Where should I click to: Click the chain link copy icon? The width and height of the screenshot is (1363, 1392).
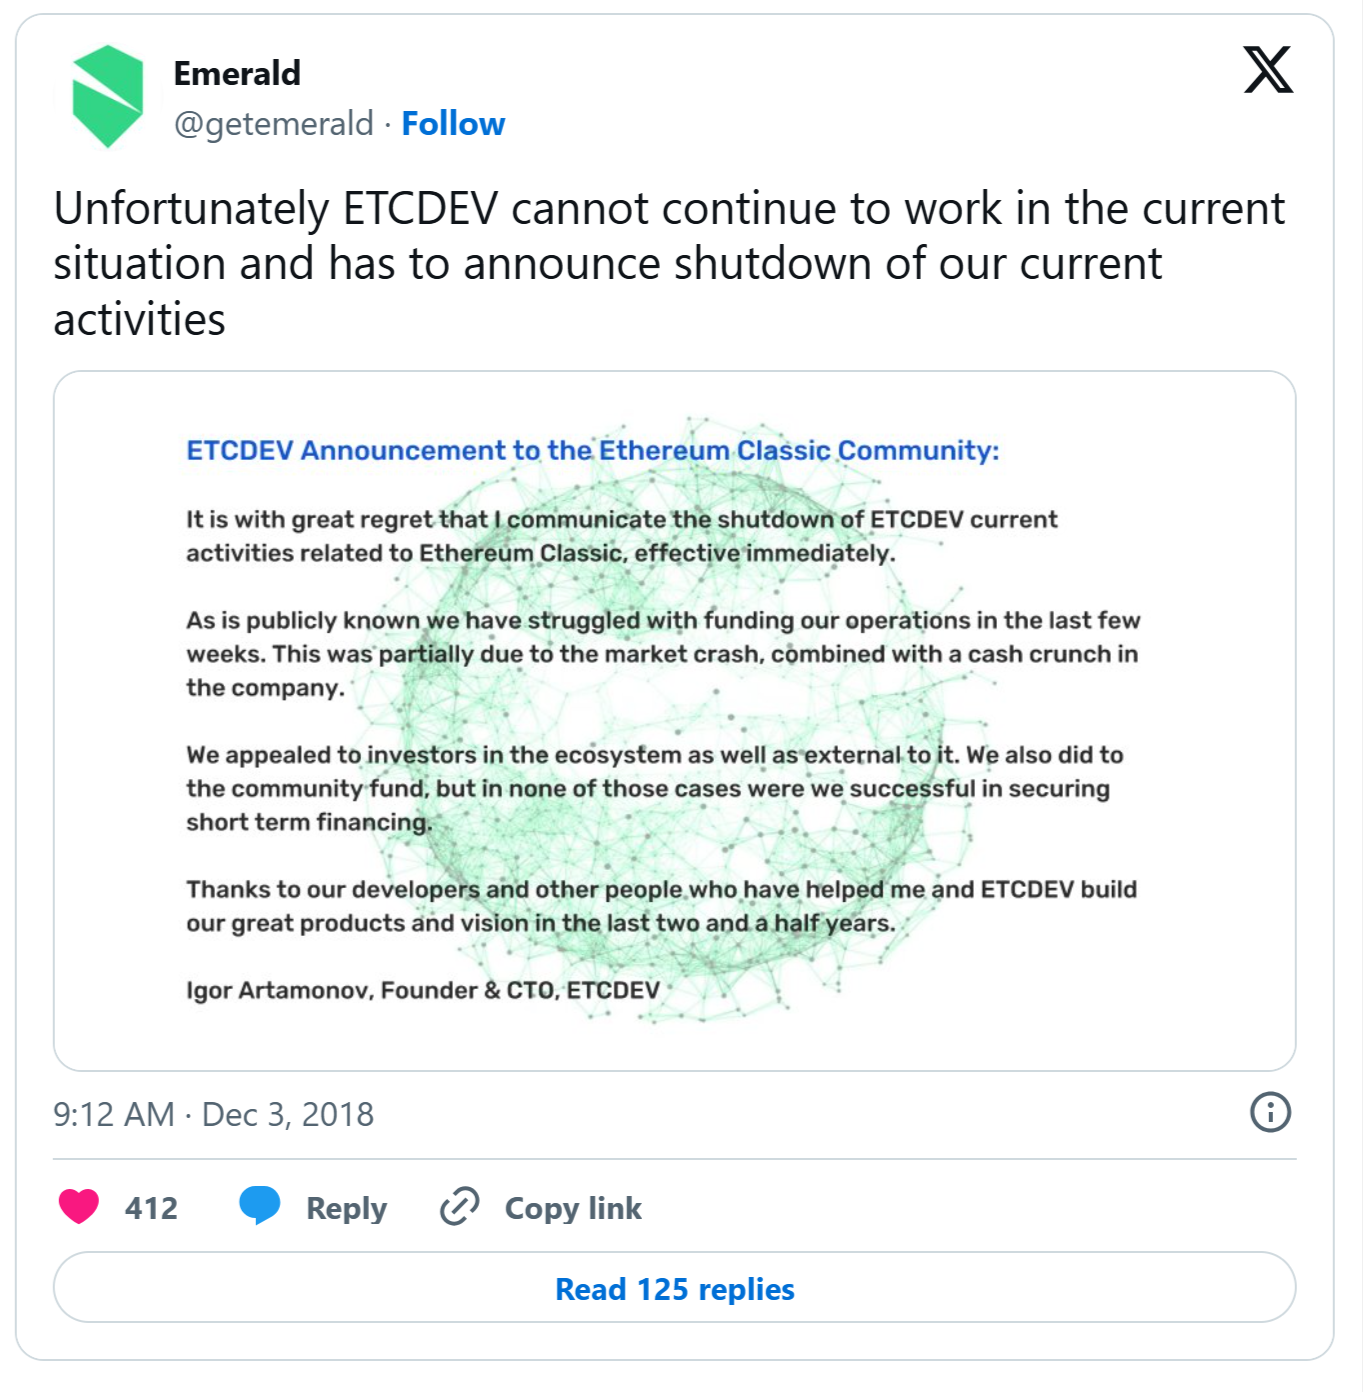click(460, 1206)
